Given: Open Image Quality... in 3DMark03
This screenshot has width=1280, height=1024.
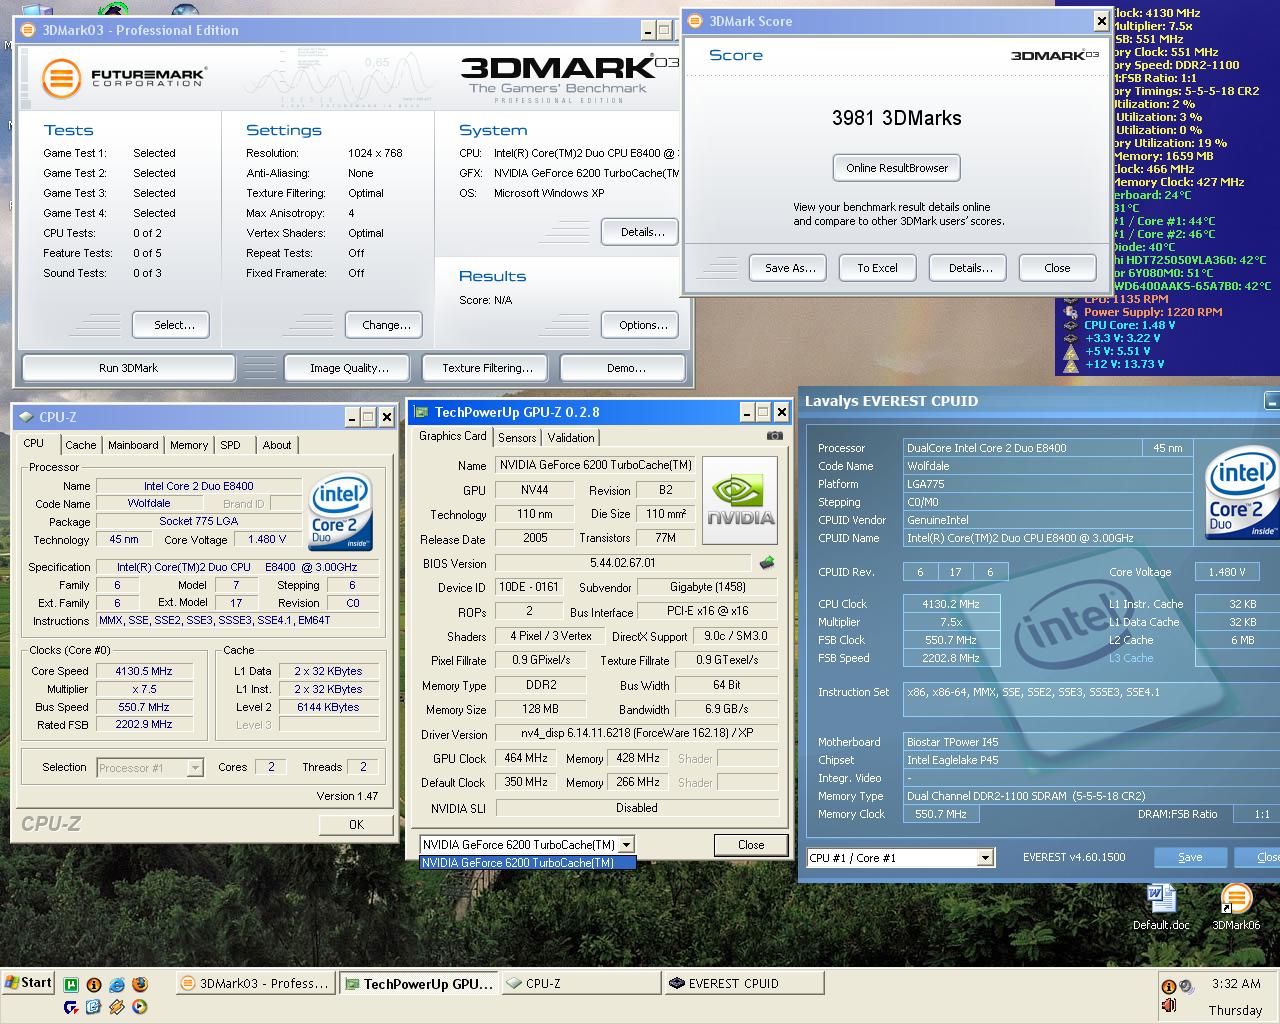Looking at the screenshot, I should point(349,368).
